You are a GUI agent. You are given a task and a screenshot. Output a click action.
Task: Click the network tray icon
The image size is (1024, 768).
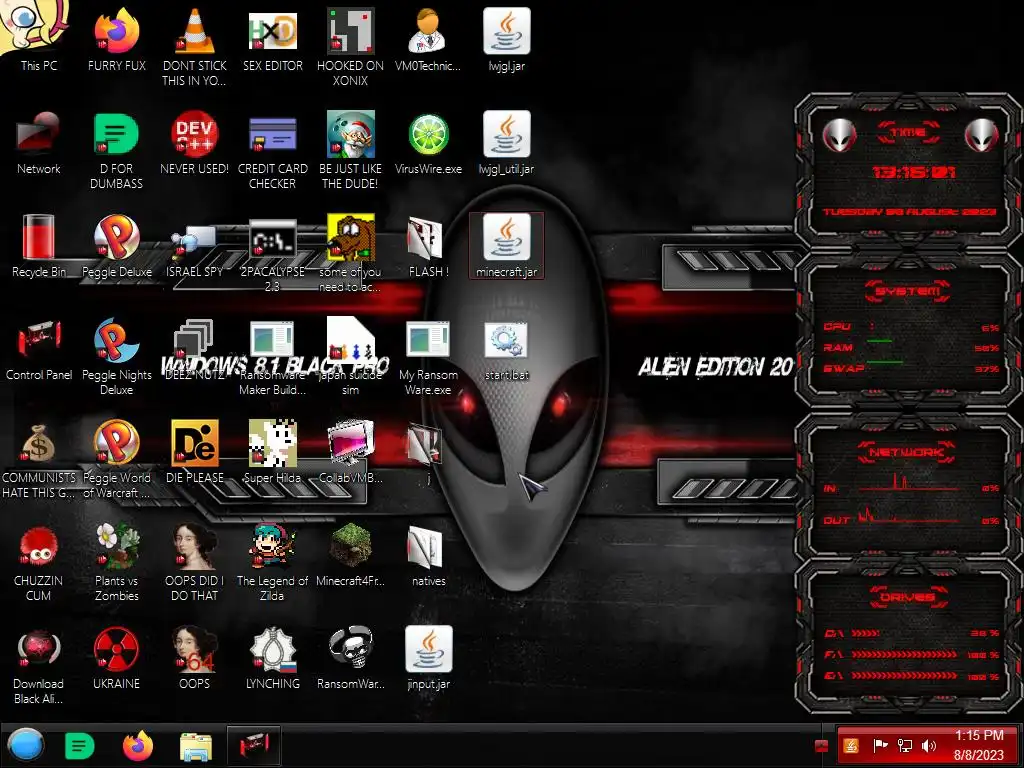point(904,746)
